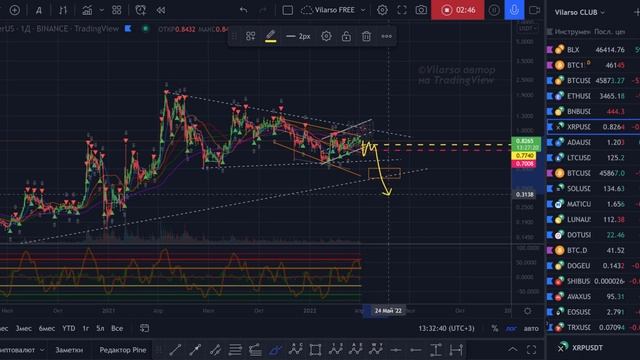Redo the chart action
Screen dimensions: 640x360
263,10
